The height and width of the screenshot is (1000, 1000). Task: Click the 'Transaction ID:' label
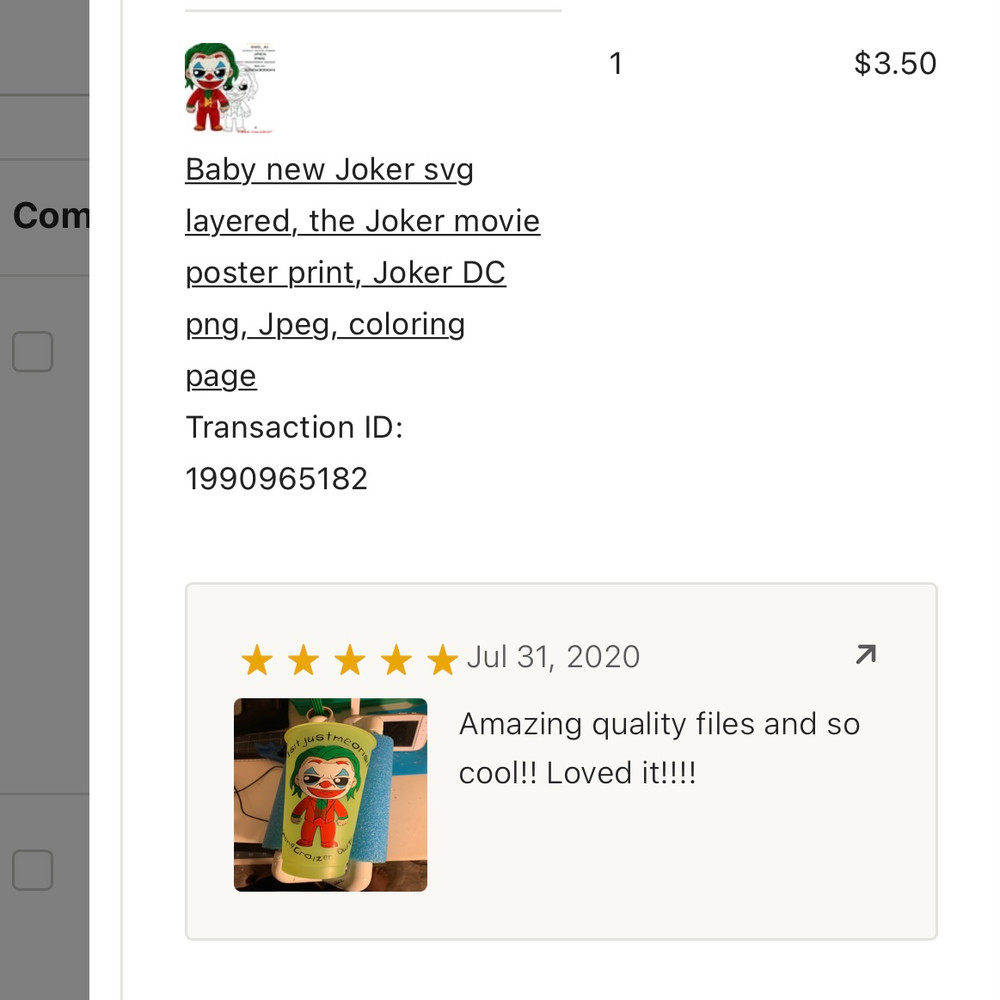[x=294, y=428]
